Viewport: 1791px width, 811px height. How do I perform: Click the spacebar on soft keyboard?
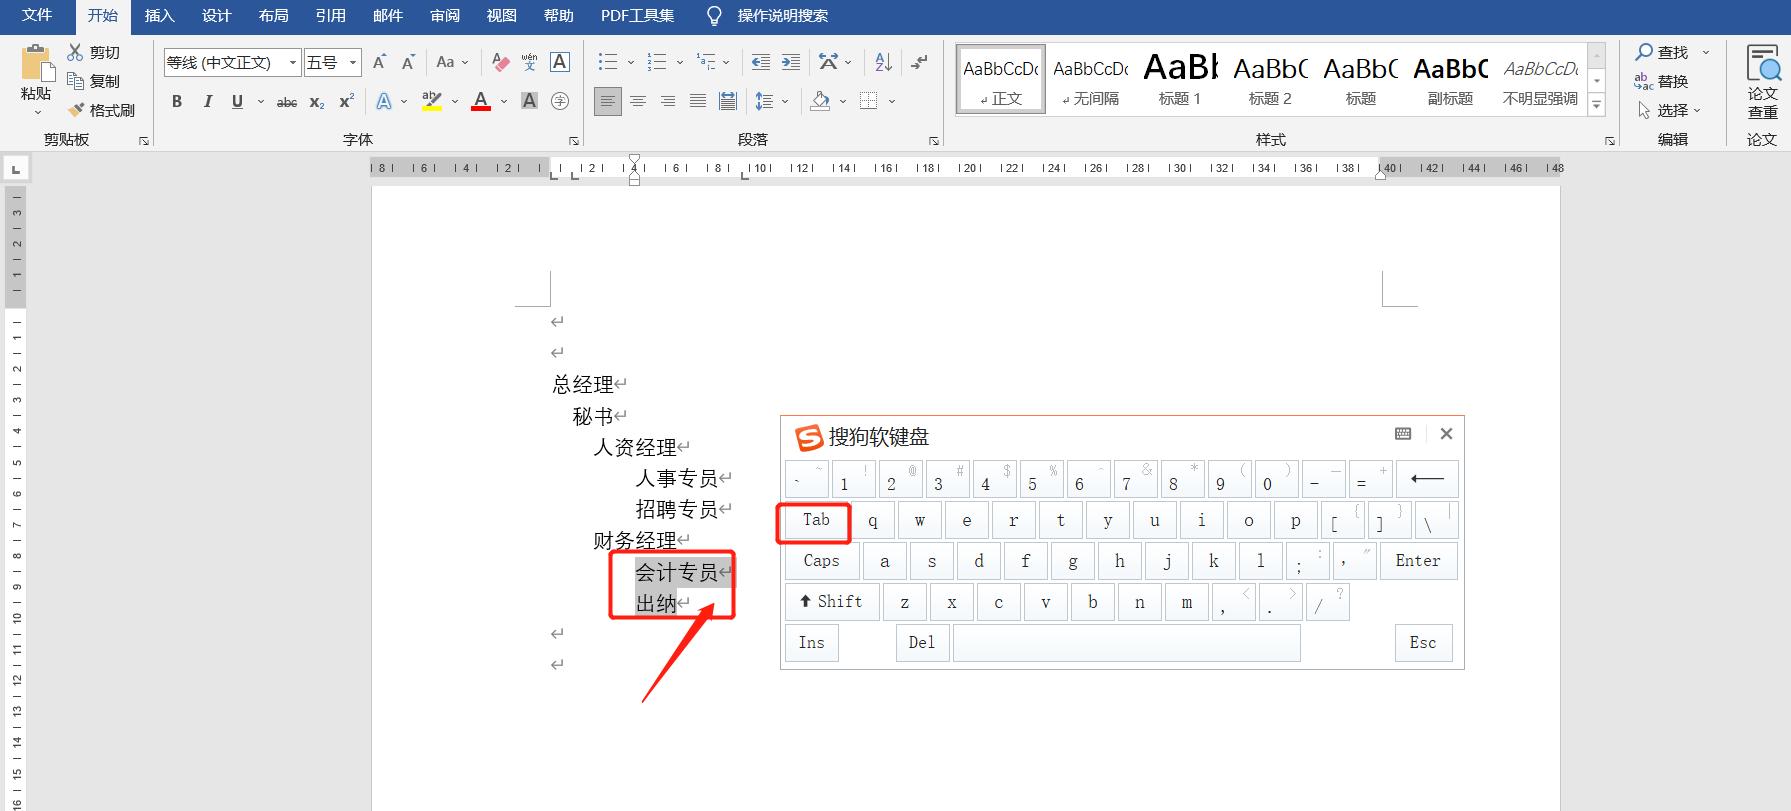pos(1126,643)
